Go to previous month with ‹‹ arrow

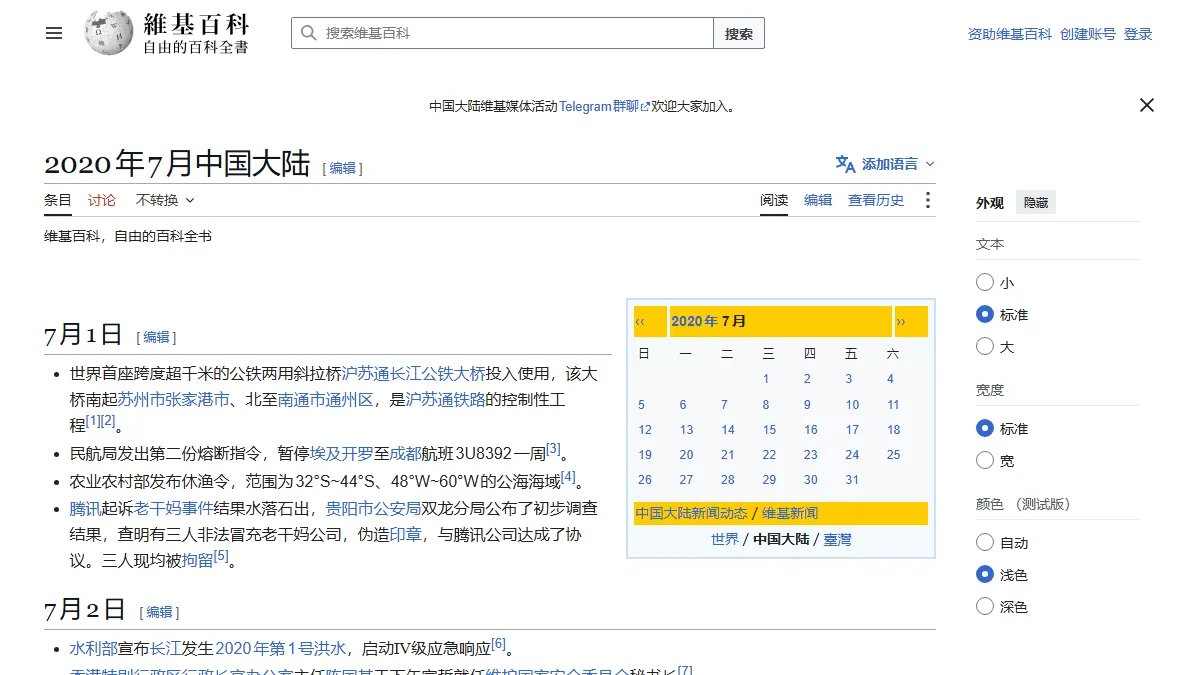(x=640, y=322)
